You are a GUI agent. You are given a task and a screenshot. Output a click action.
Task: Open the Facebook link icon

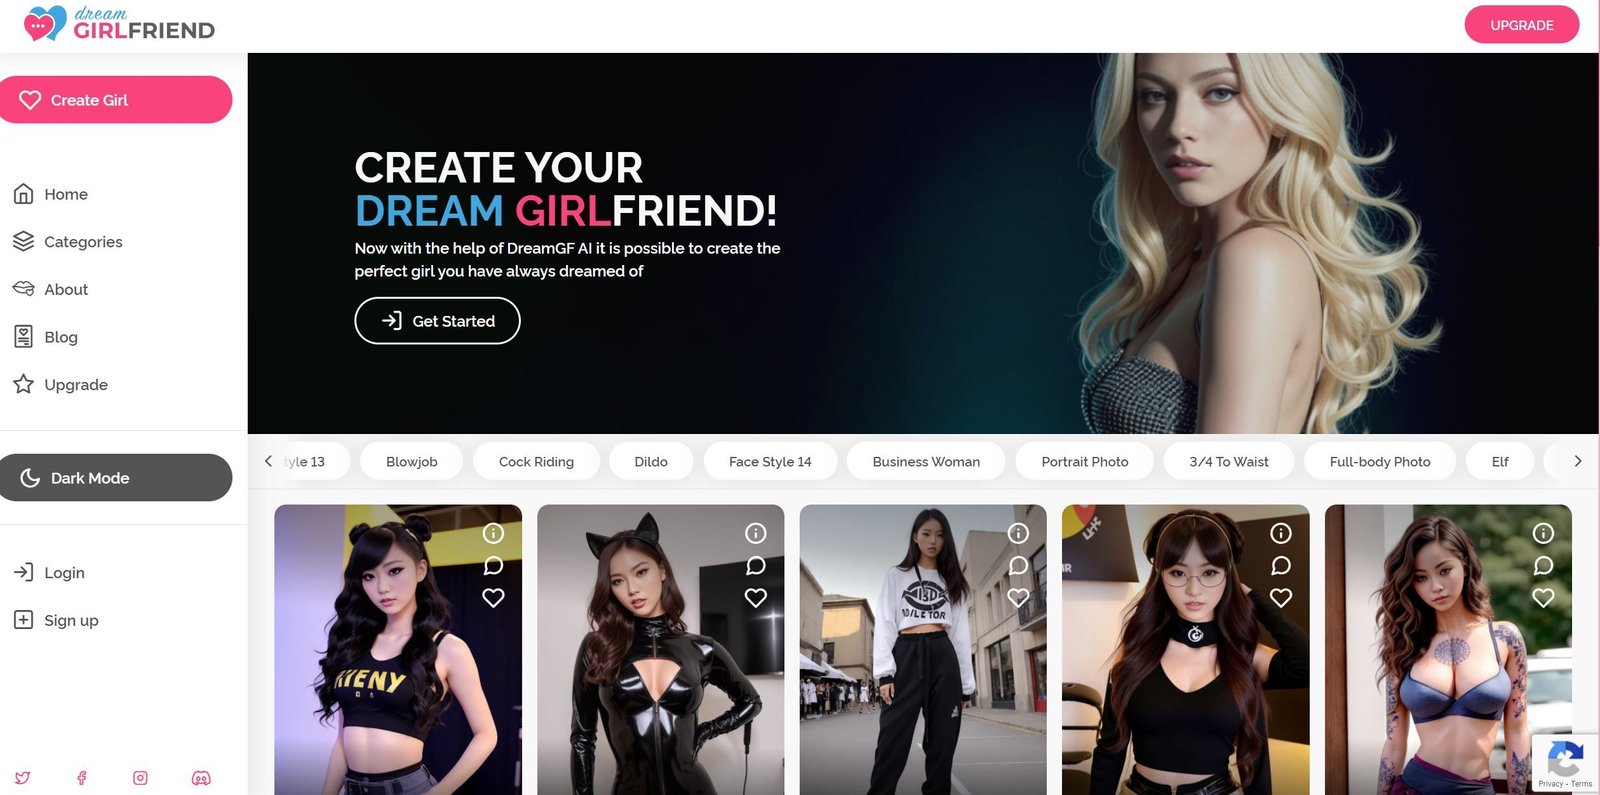tap(82, 778)
